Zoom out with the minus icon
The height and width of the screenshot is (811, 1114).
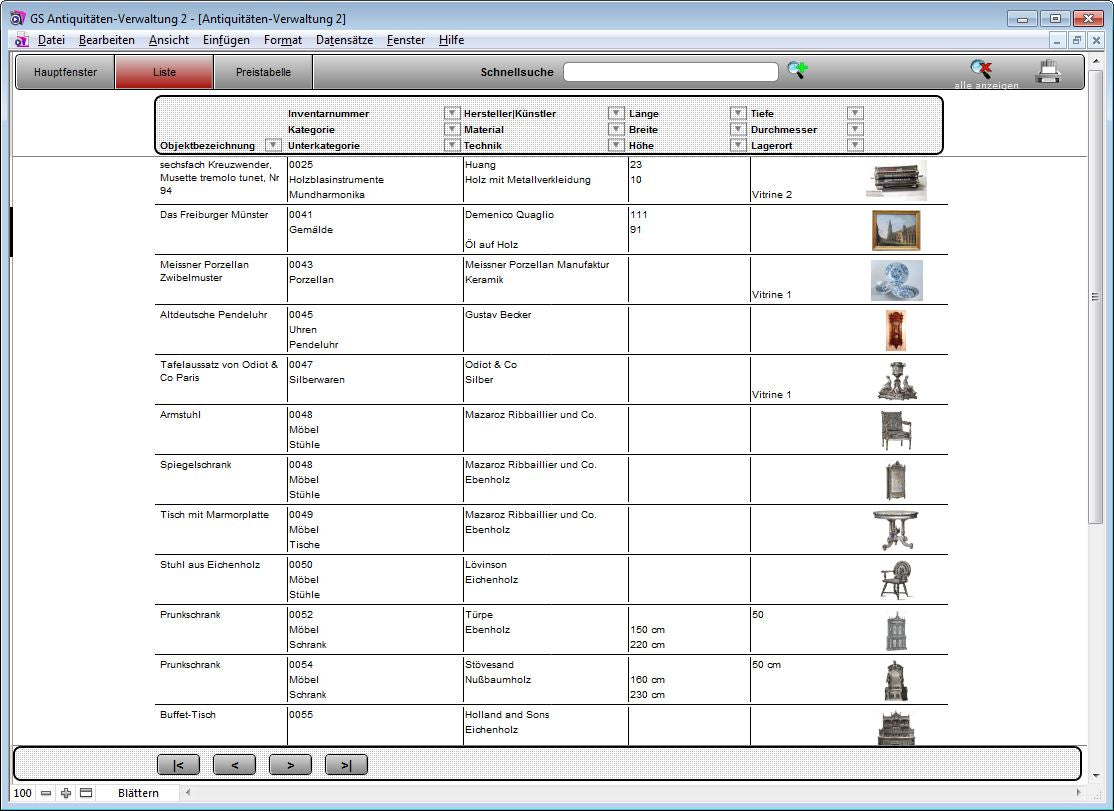46,793
